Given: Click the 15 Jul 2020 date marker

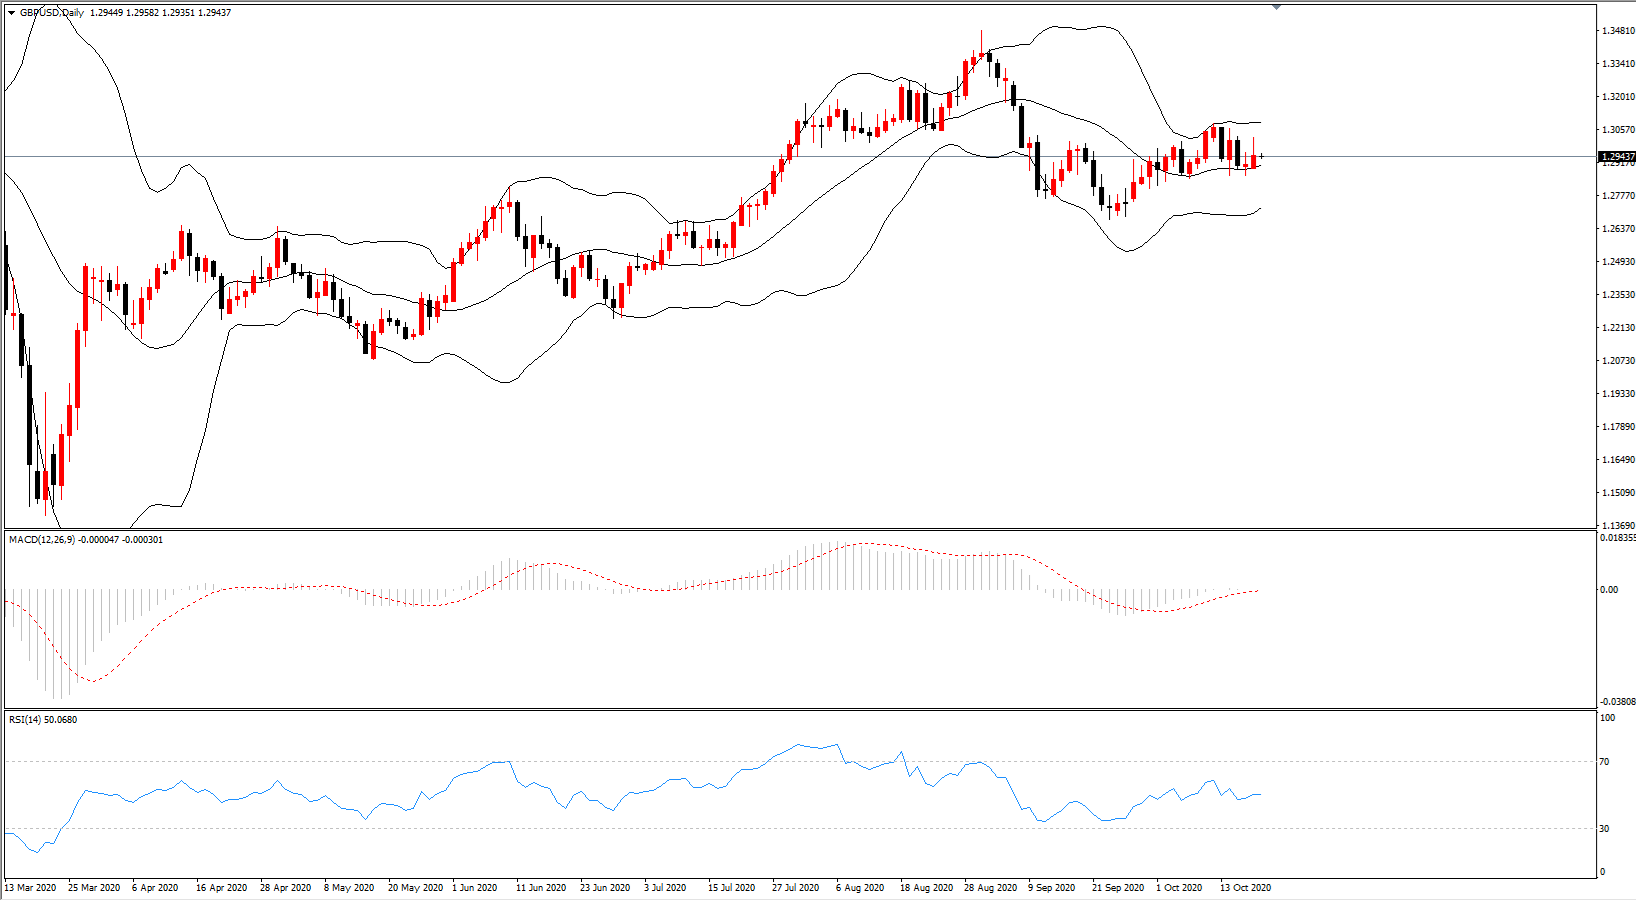Looking at the screenshot, I should 733,888.
